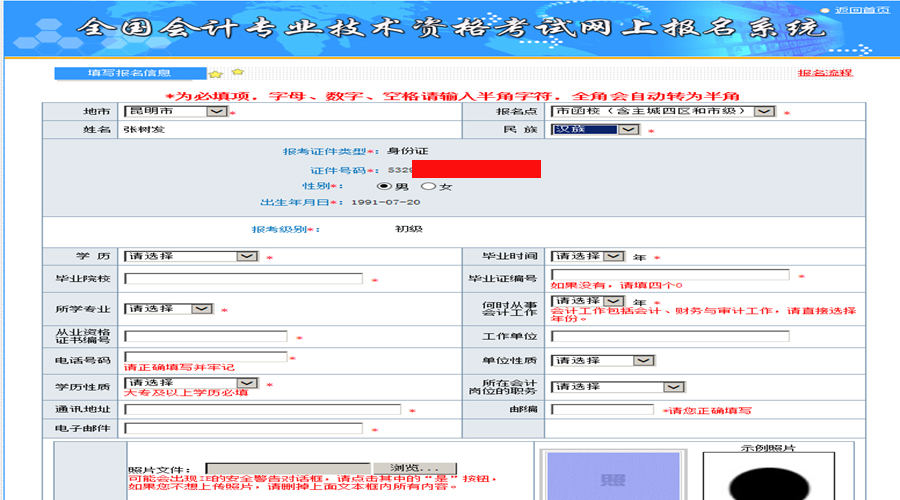900x500 pixels.
Task: Expand the 报名点 registration site dropdown
Action: tap(764, 112)
